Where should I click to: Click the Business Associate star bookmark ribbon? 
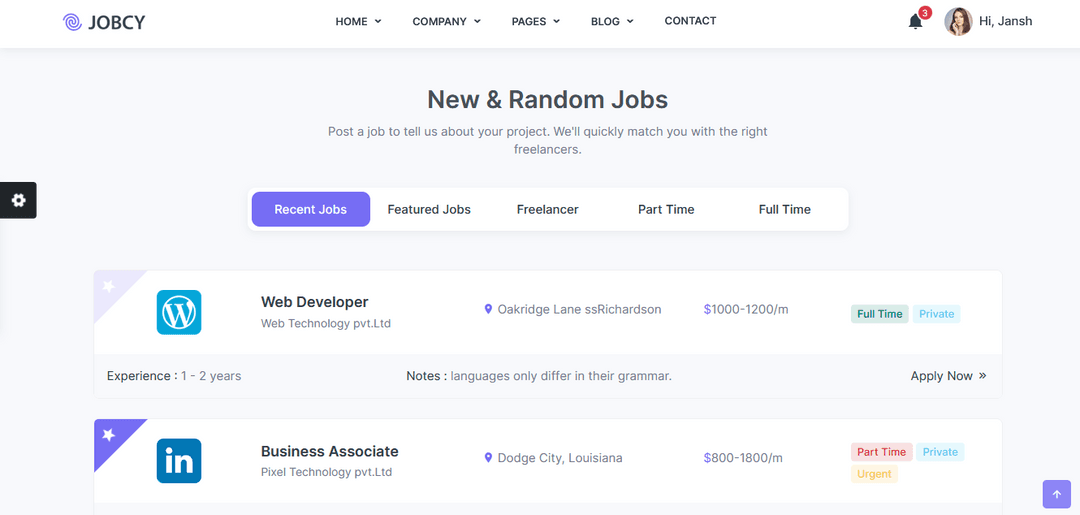(x=109, y=435)
